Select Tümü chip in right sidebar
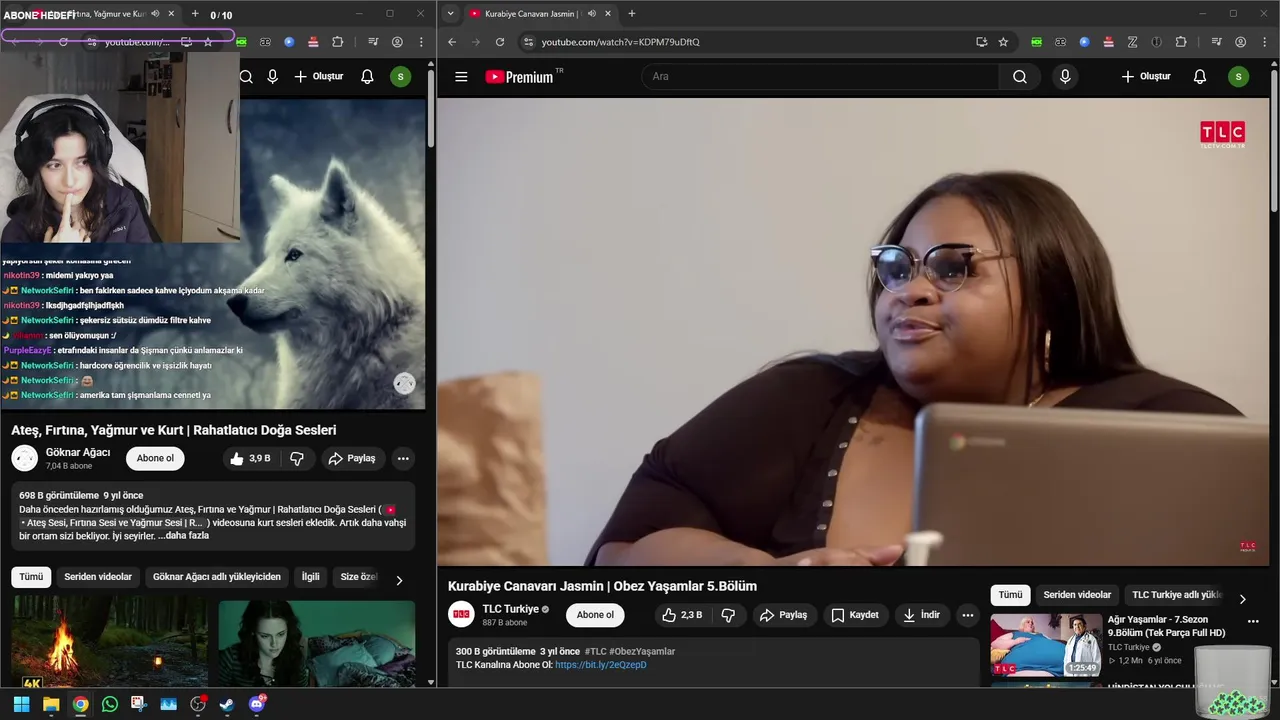The height and width of the screenshot is (720, 1280). coord(1010,595)
